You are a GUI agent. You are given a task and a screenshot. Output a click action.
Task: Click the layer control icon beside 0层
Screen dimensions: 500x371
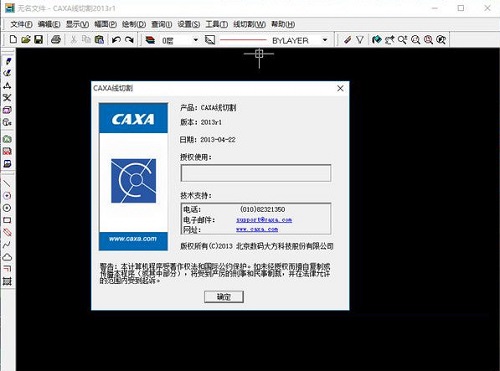click(150, 40)
